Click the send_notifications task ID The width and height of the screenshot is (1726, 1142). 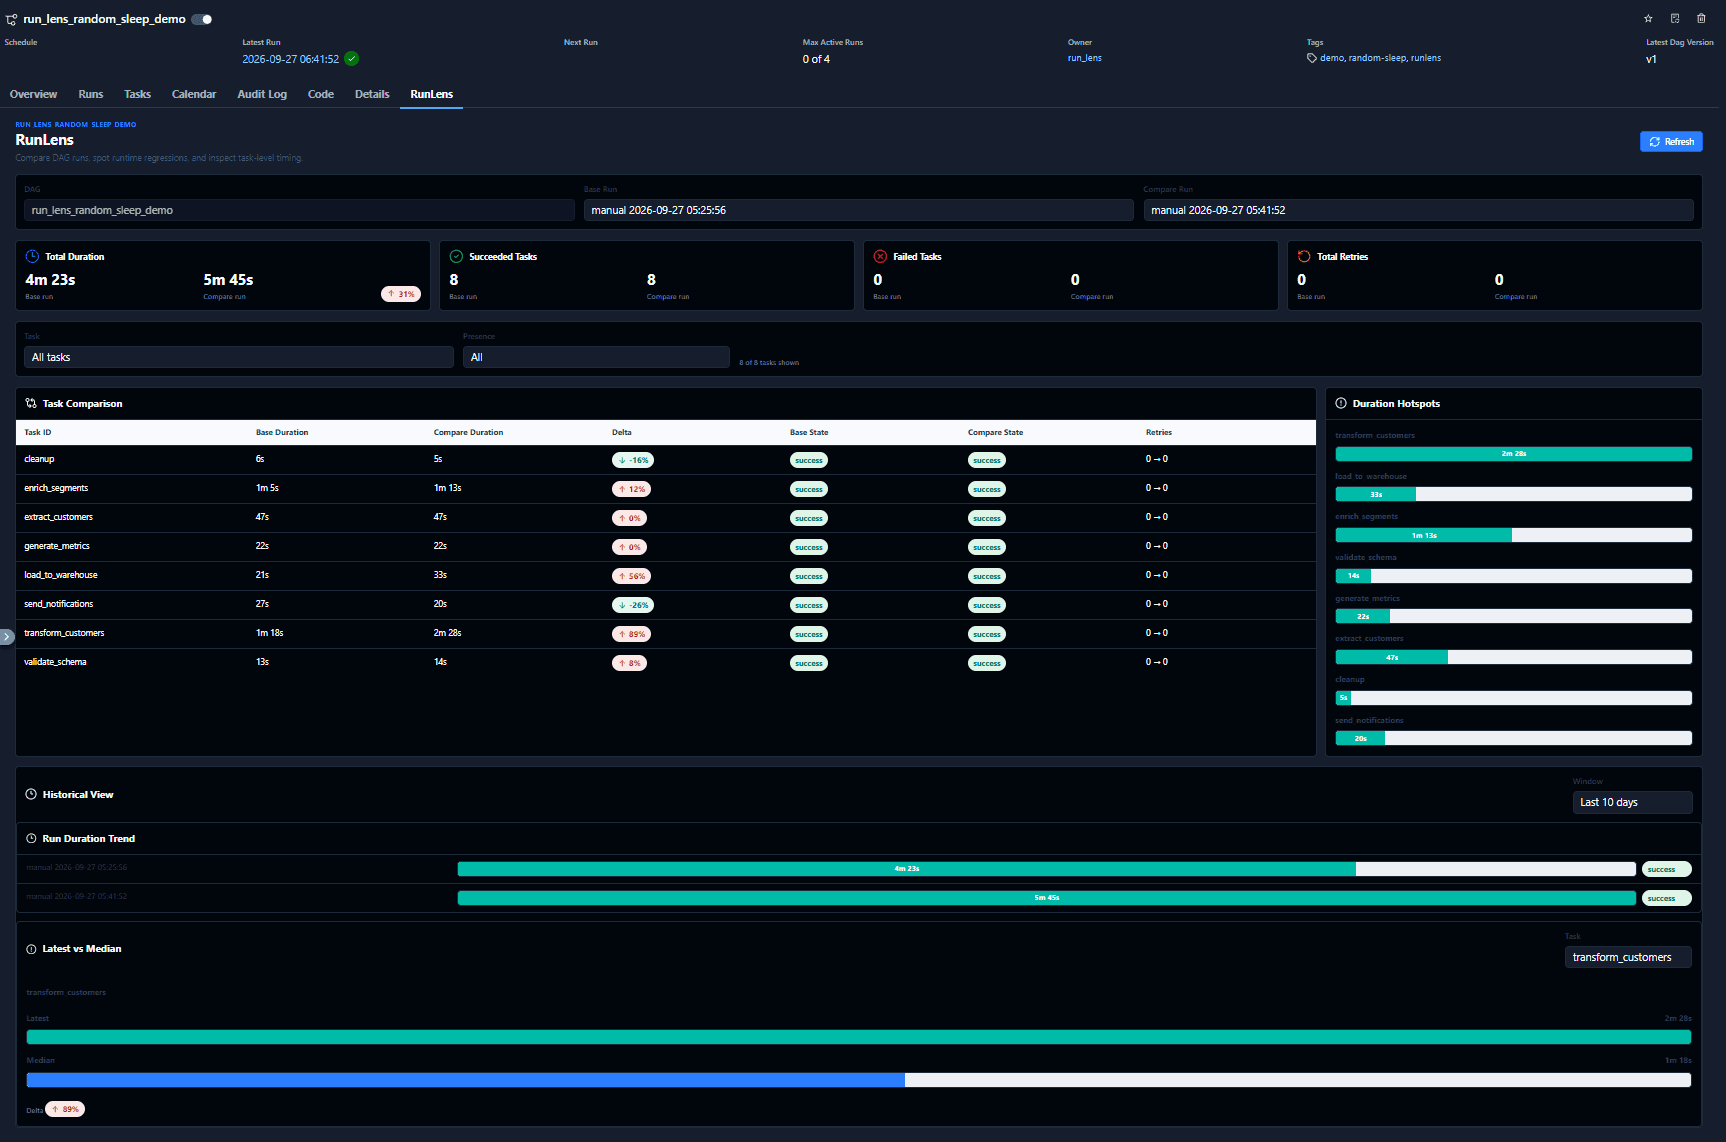[x=59, y=604]
